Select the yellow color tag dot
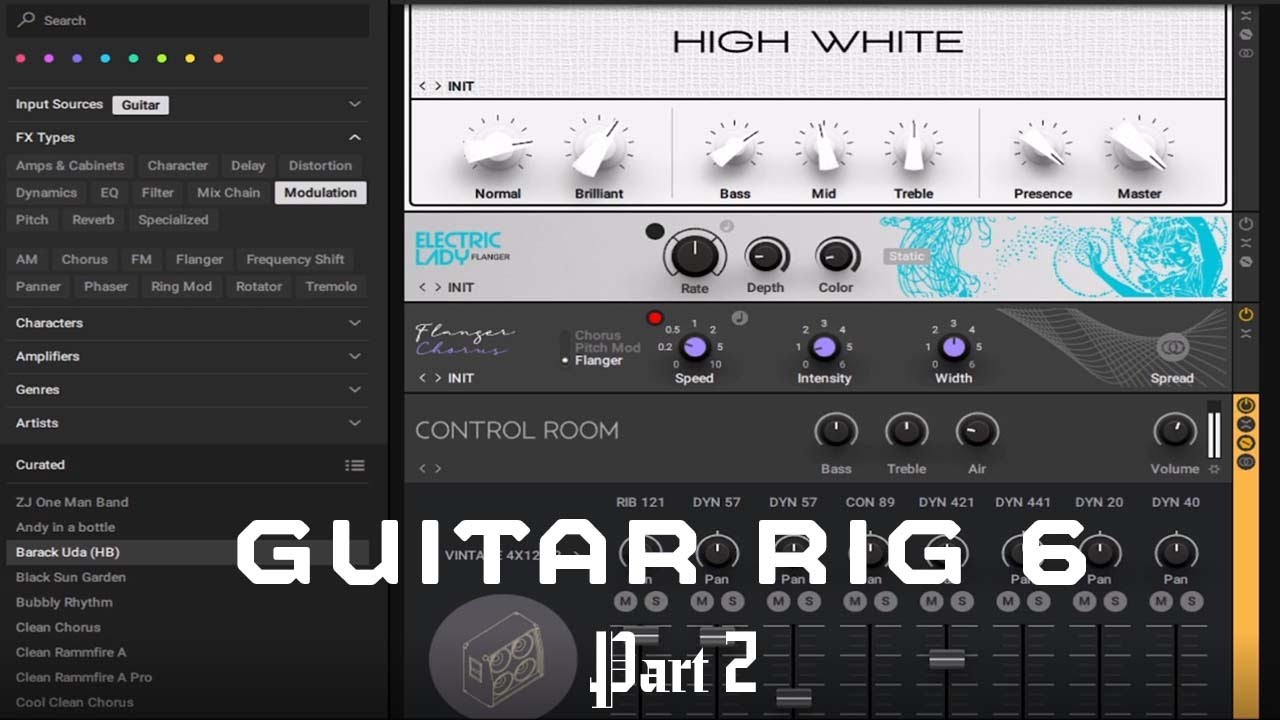 (190, 58)
